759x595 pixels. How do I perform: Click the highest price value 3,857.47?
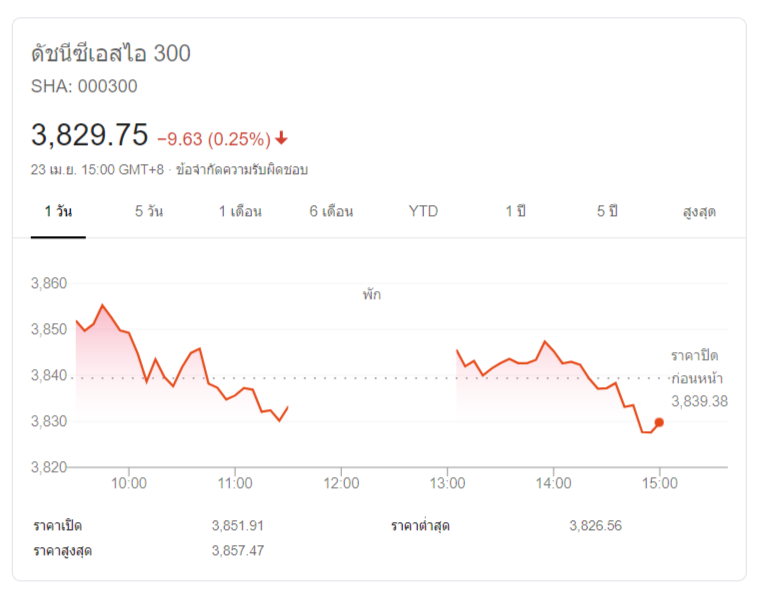click(x=238, y=551)
